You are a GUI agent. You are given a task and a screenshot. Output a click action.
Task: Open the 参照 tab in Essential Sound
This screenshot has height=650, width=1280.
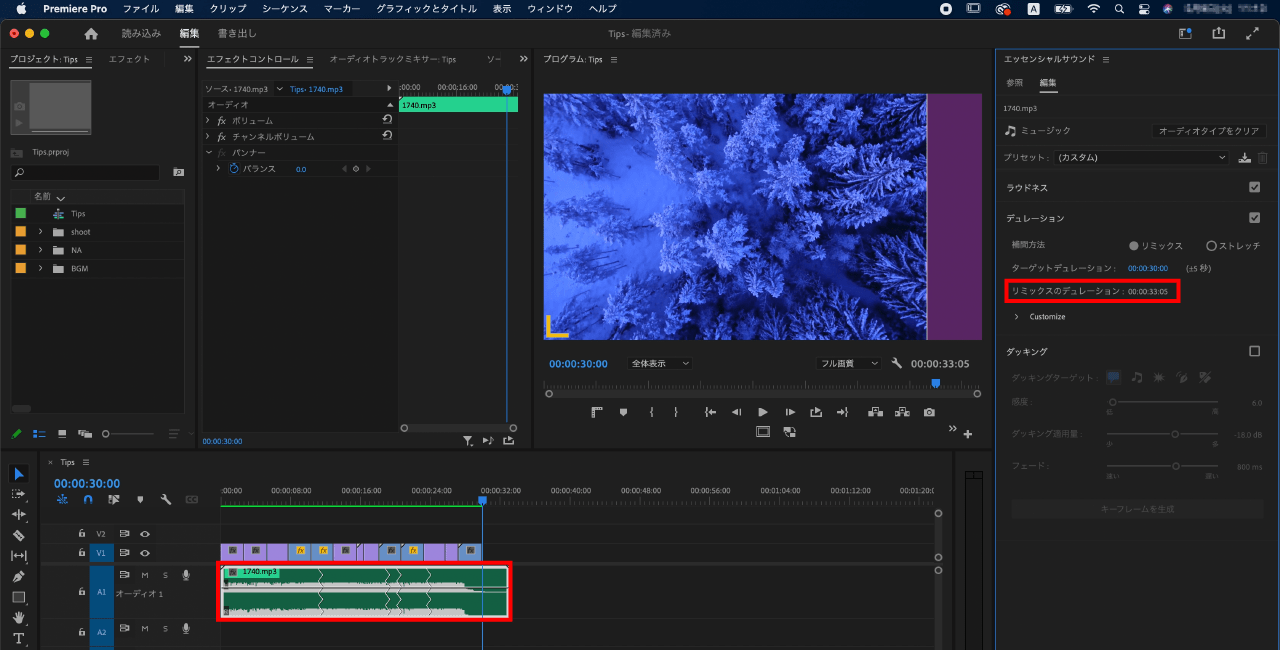click(x=1014, y=82)
